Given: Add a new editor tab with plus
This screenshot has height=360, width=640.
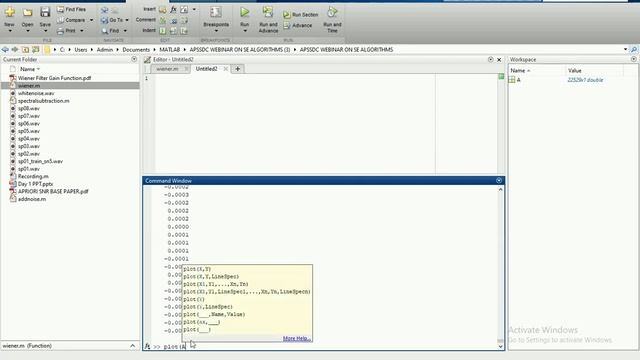Looking at the screenshot, I should [x=238, y=69].
